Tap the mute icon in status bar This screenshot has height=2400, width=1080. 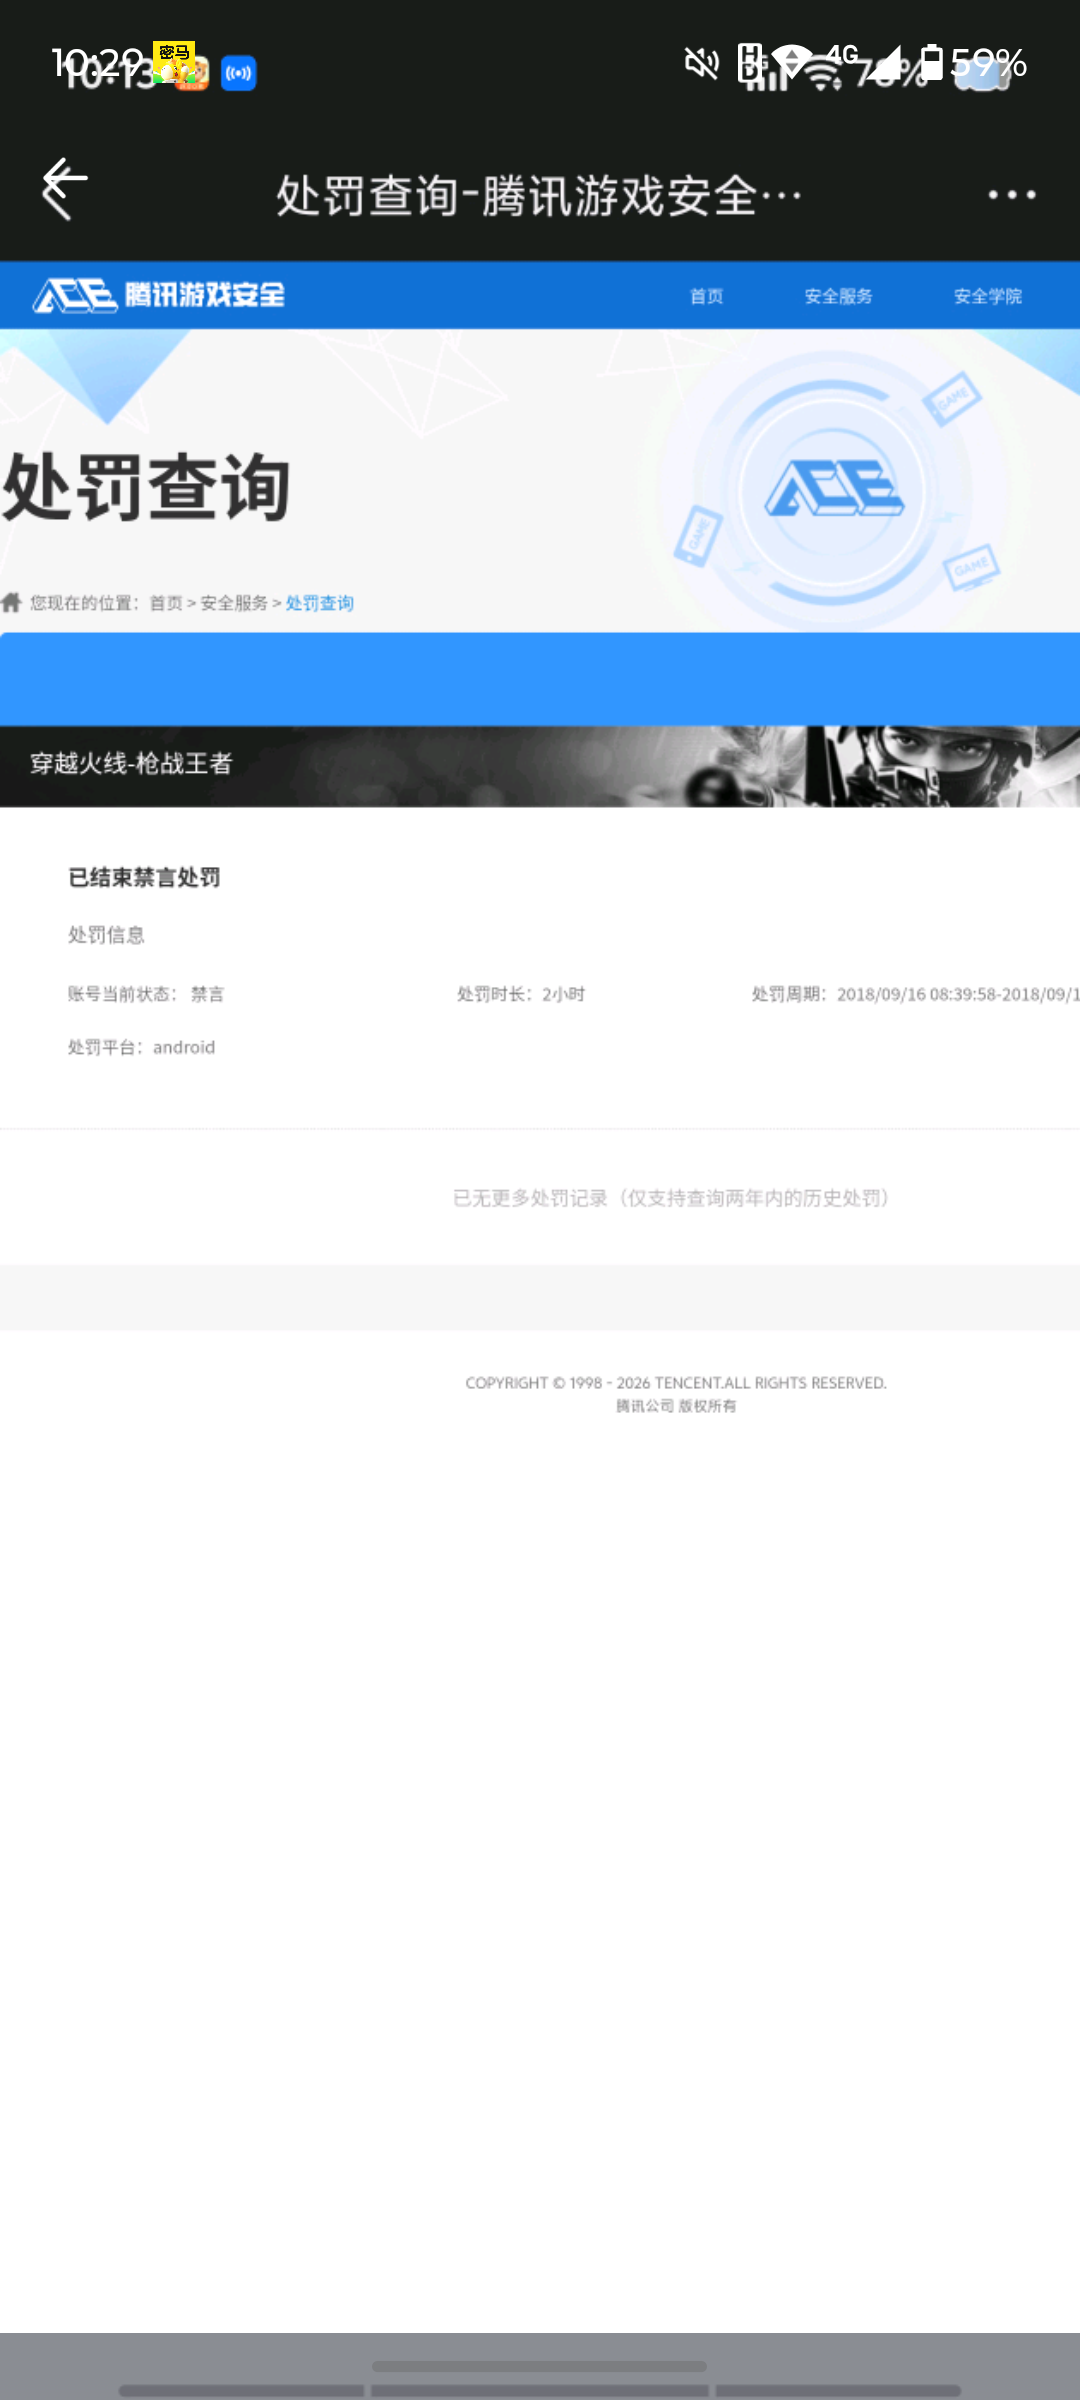pos(701,64)
